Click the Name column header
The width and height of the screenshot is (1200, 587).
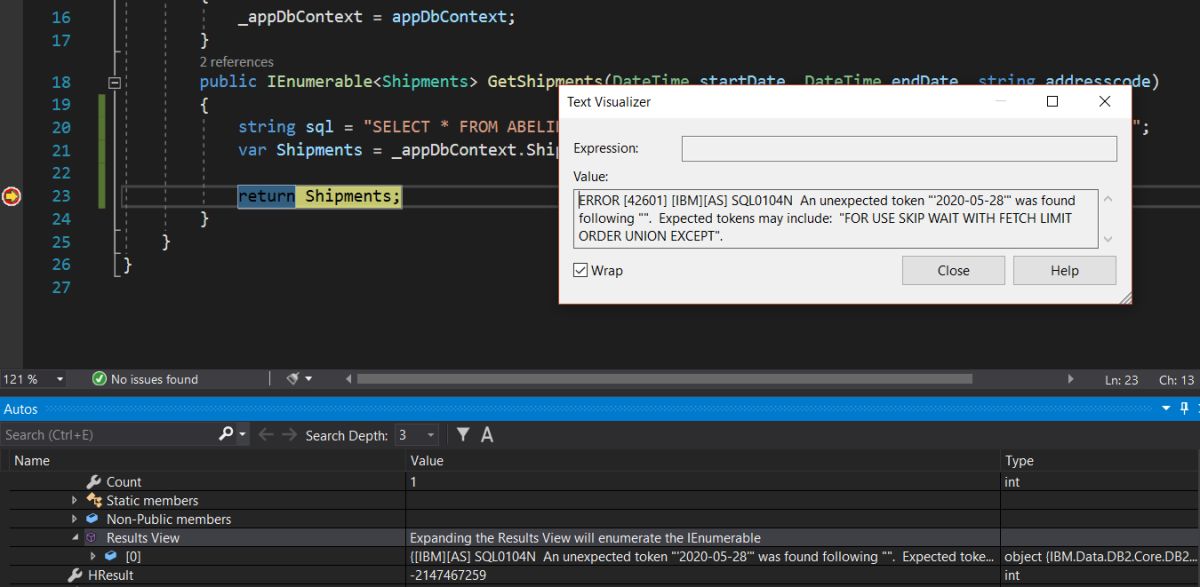[x=32, y=461]
